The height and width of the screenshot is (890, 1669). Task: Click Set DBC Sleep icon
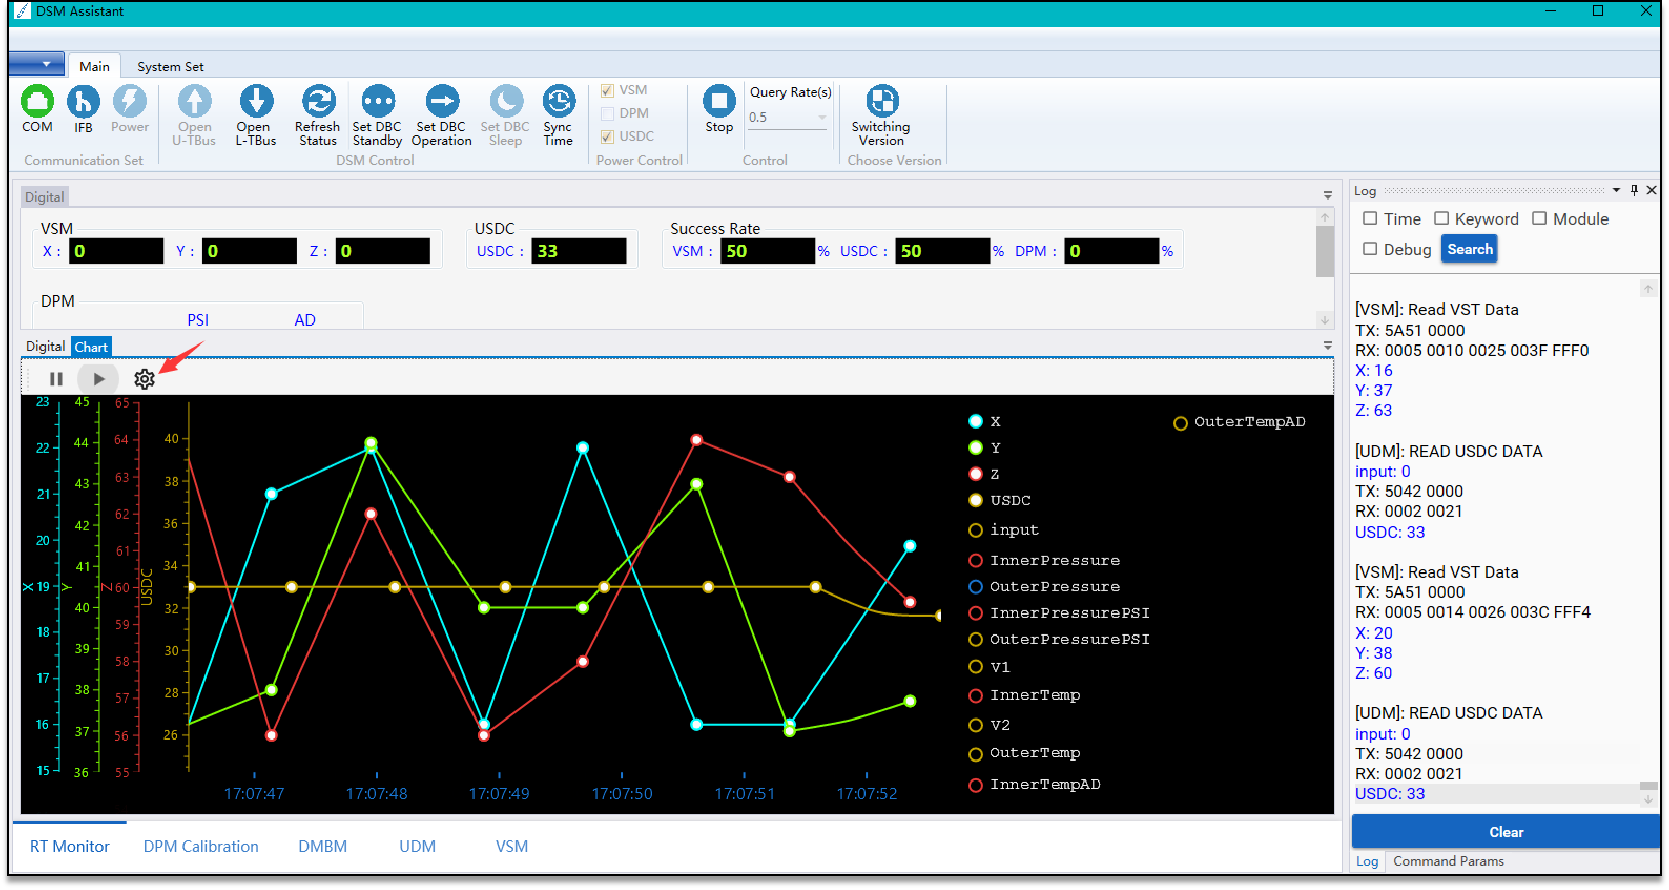click(x=506, y=101)
